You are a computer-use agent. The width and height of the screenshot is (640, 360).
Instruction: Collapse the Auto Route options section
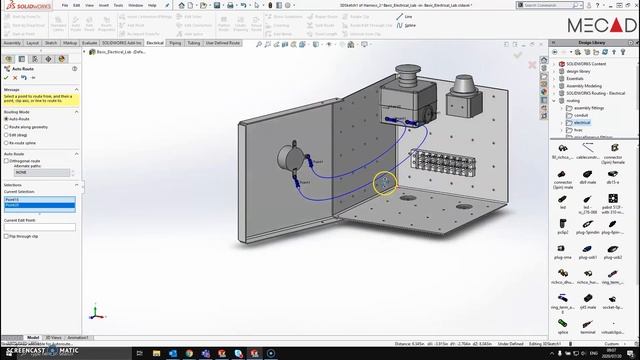[x=76, y=154]
